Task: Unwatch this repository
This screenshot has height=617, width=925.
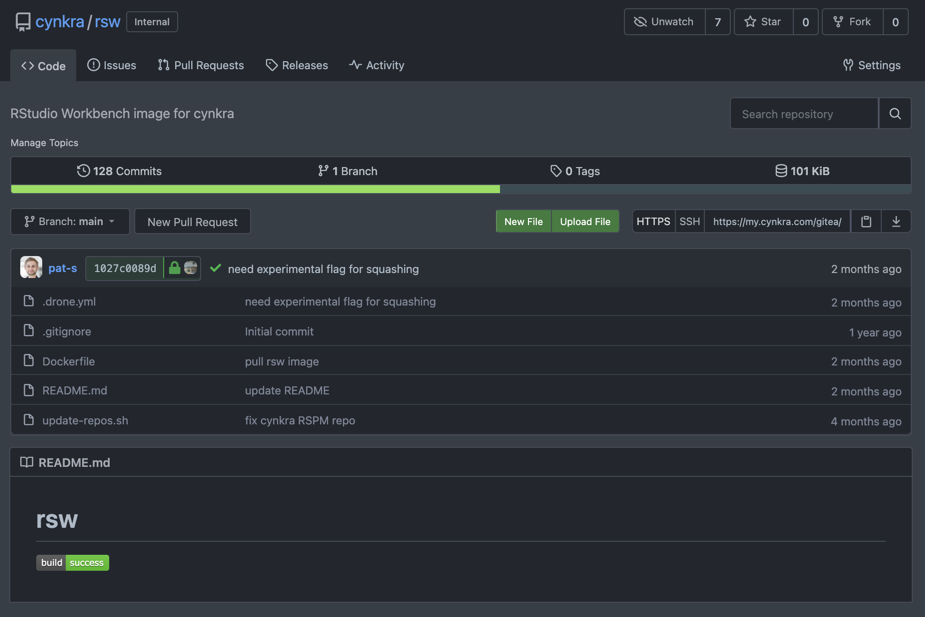Action: tap(664, 22)
